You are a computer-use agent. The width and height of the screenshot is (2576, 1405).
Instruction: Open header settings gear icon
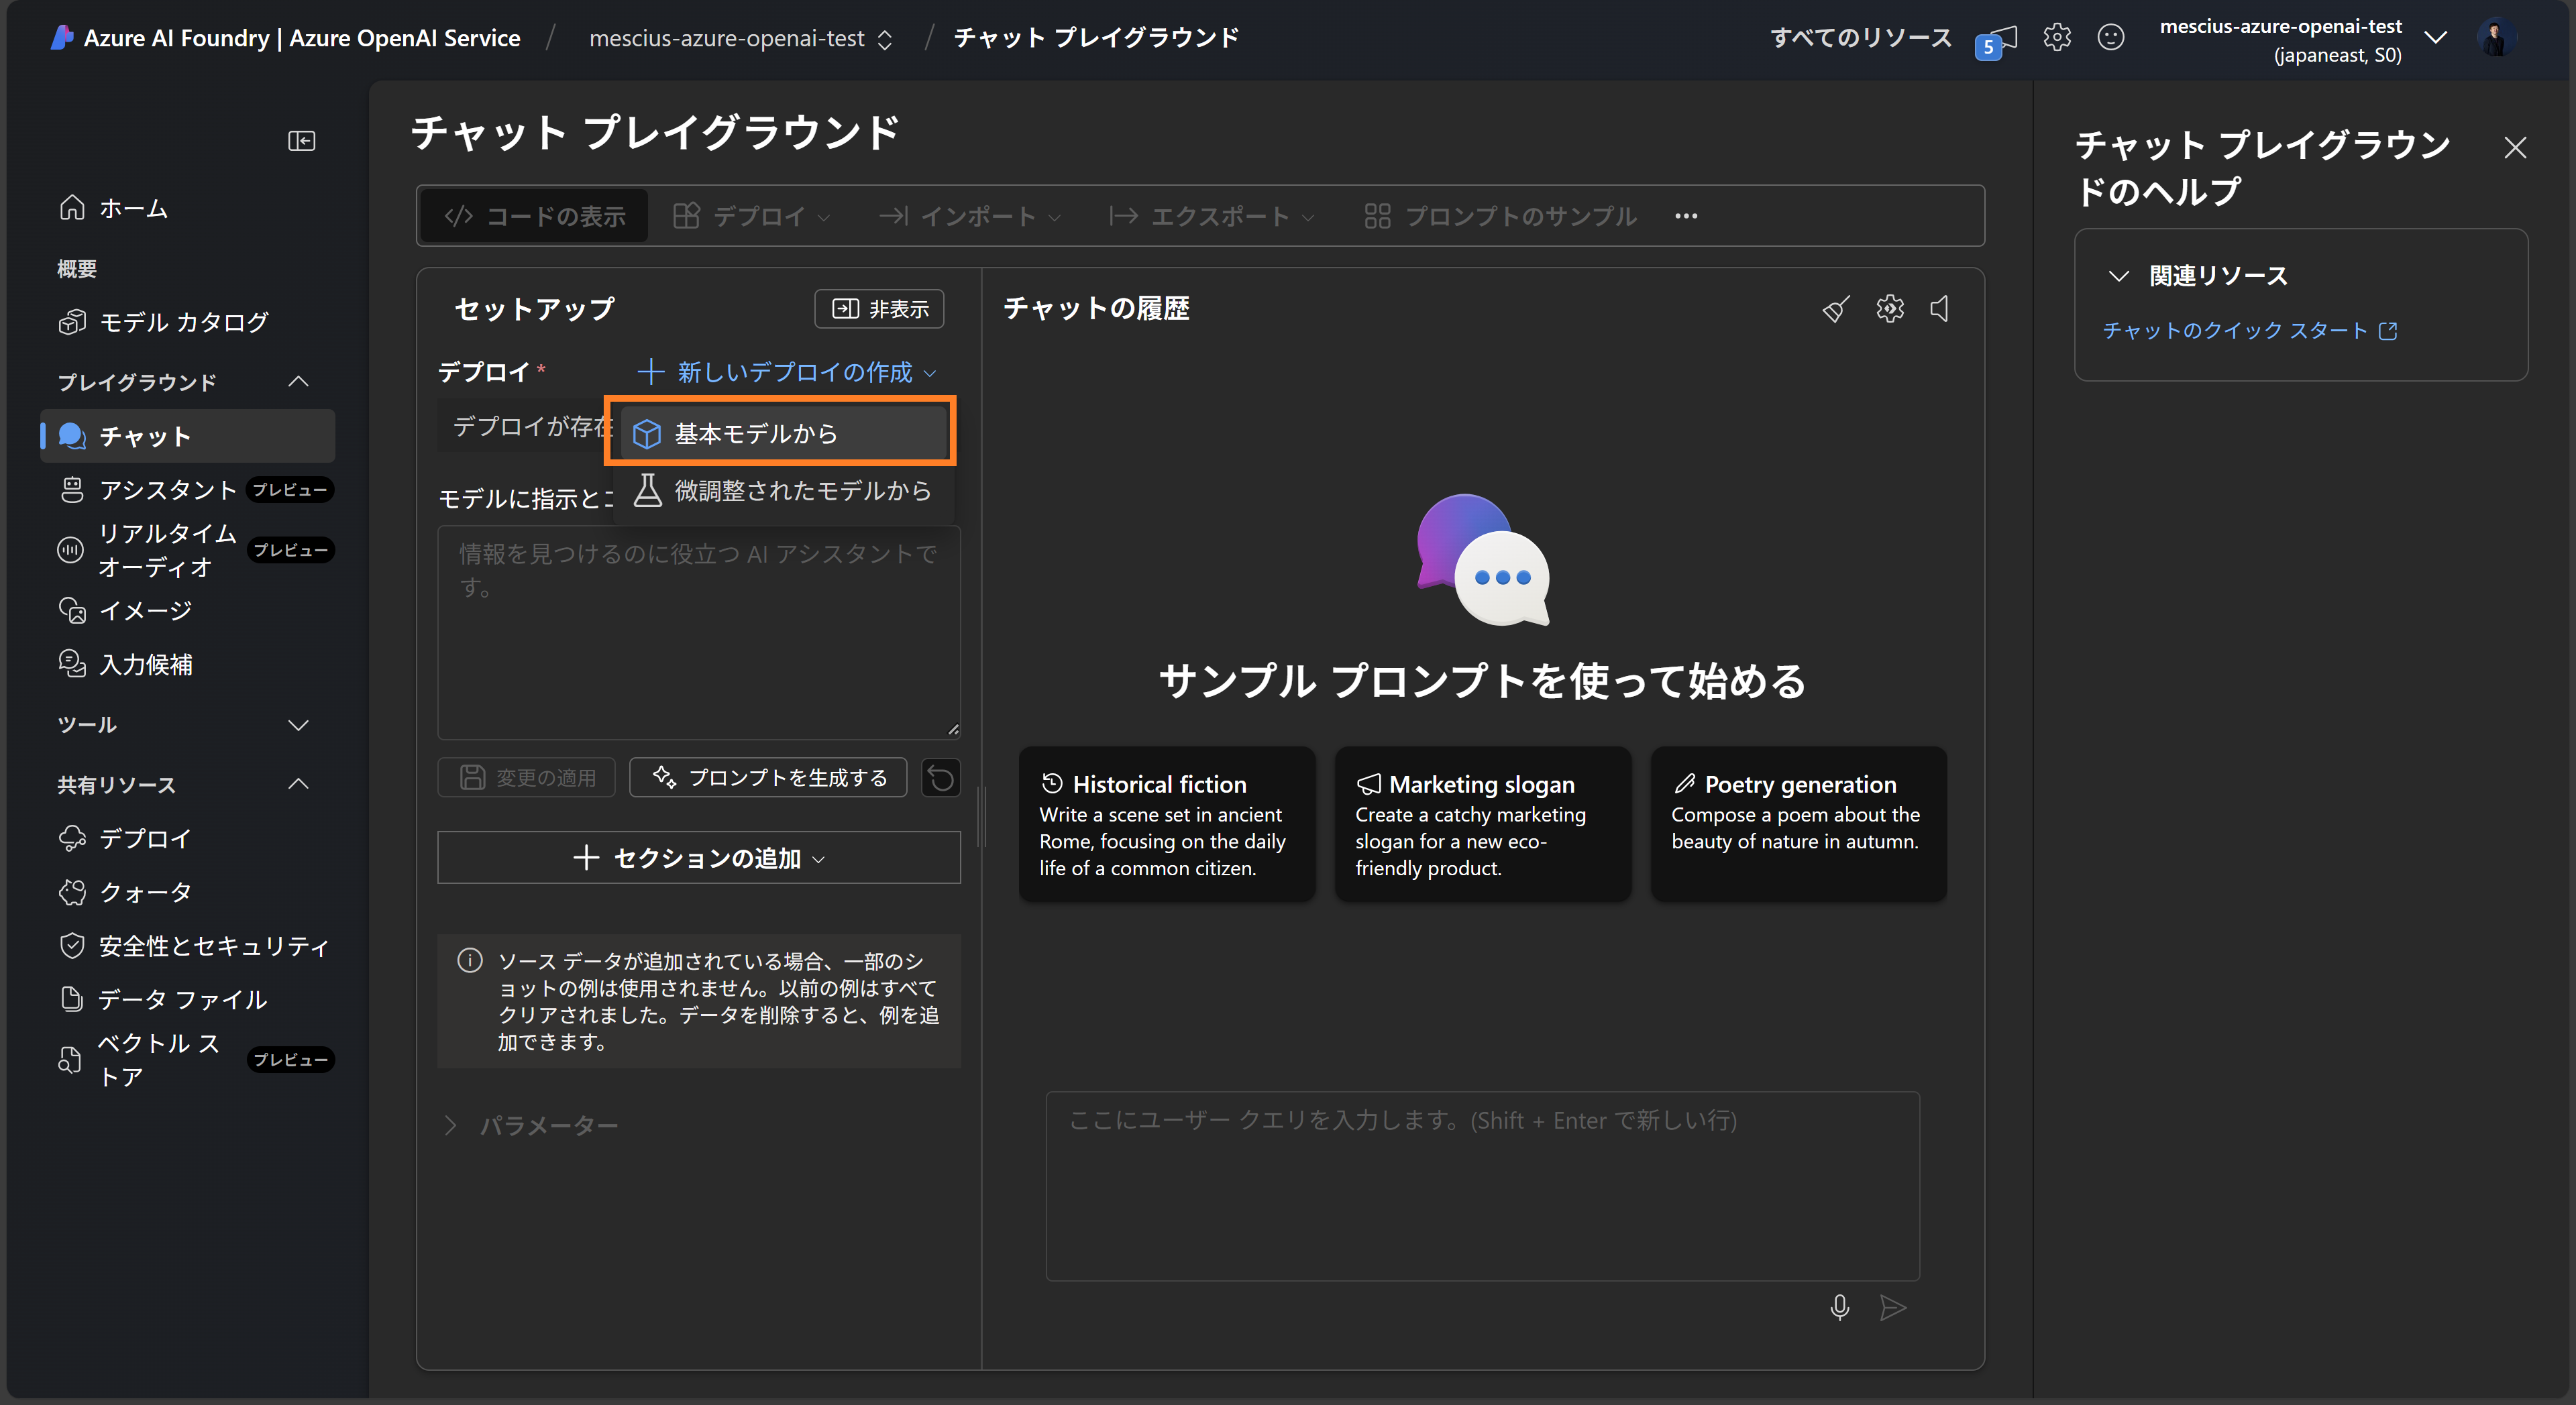coord(2057,38)
